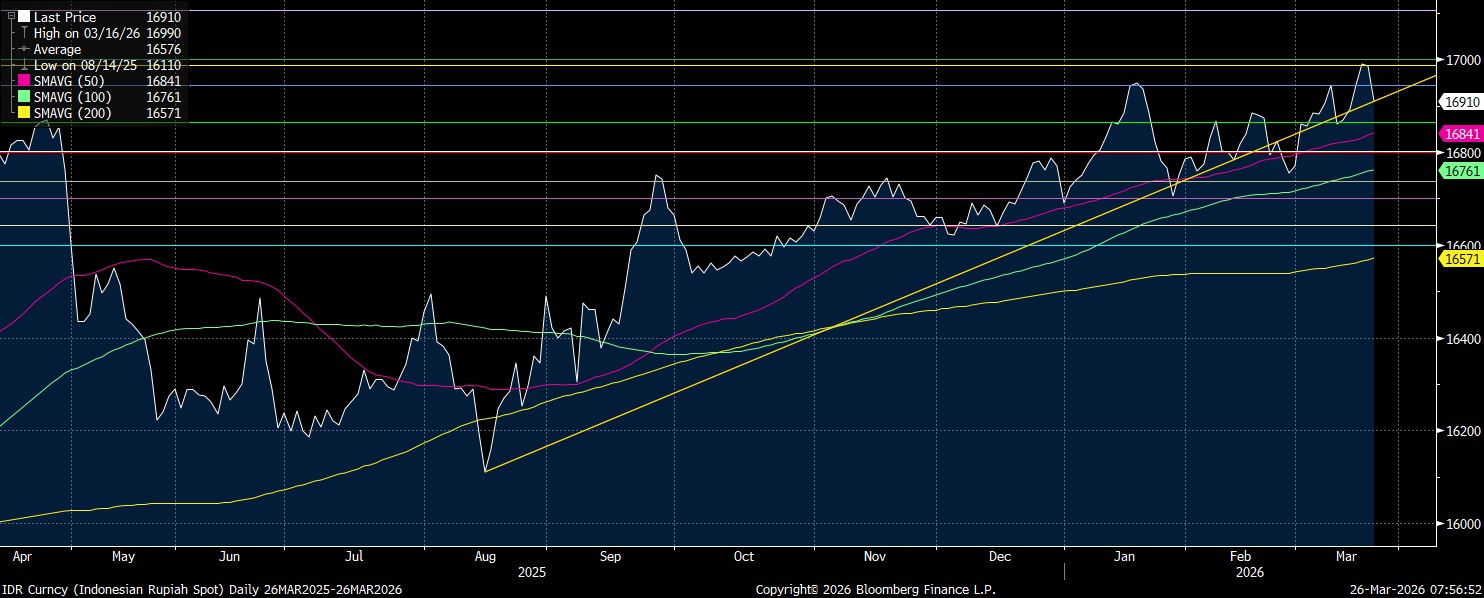1484x598 pixels.
Task: Click the 2026 year label on axis
Action: (x=1249, y=573)
